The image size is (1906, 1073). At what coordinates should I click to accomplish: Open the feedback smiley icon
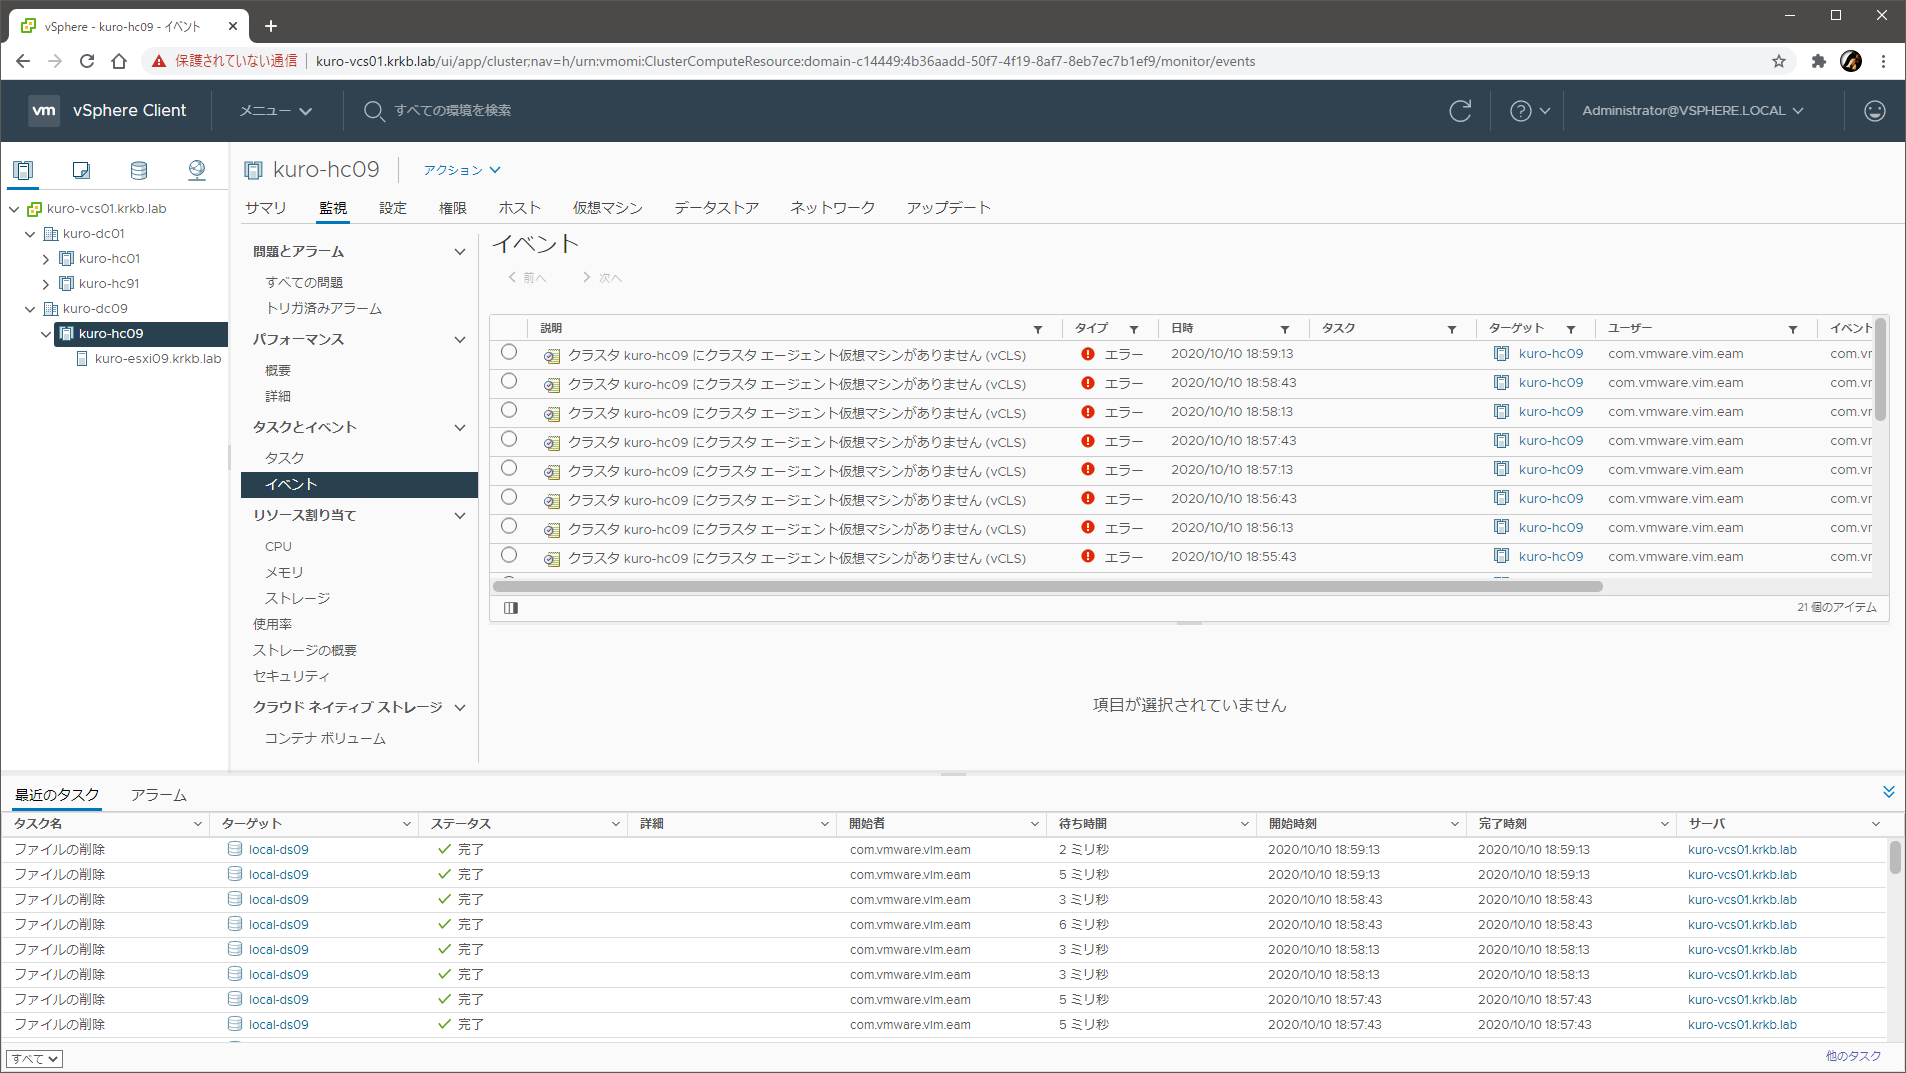[x=1874, y=111]
